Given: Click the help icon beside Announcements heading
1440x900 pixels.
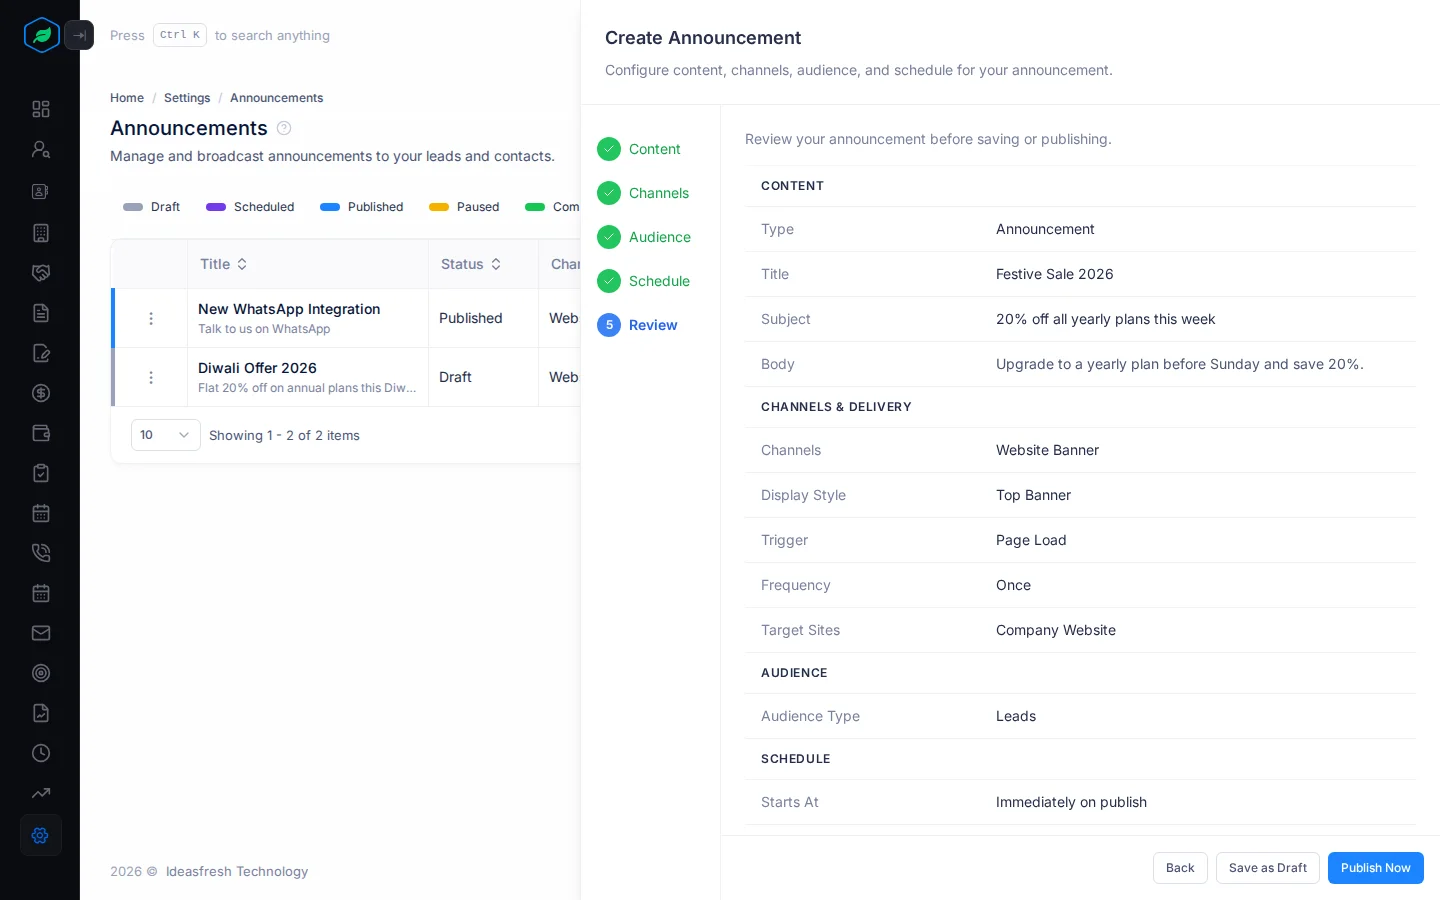Looking at the screenshot, I should pos(284,128).
